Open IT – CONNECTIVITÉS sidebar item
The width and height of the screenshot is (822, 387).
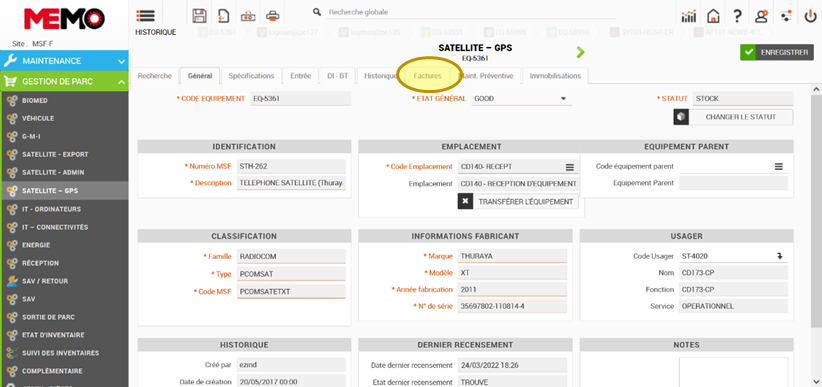click(x=64, y=227)
